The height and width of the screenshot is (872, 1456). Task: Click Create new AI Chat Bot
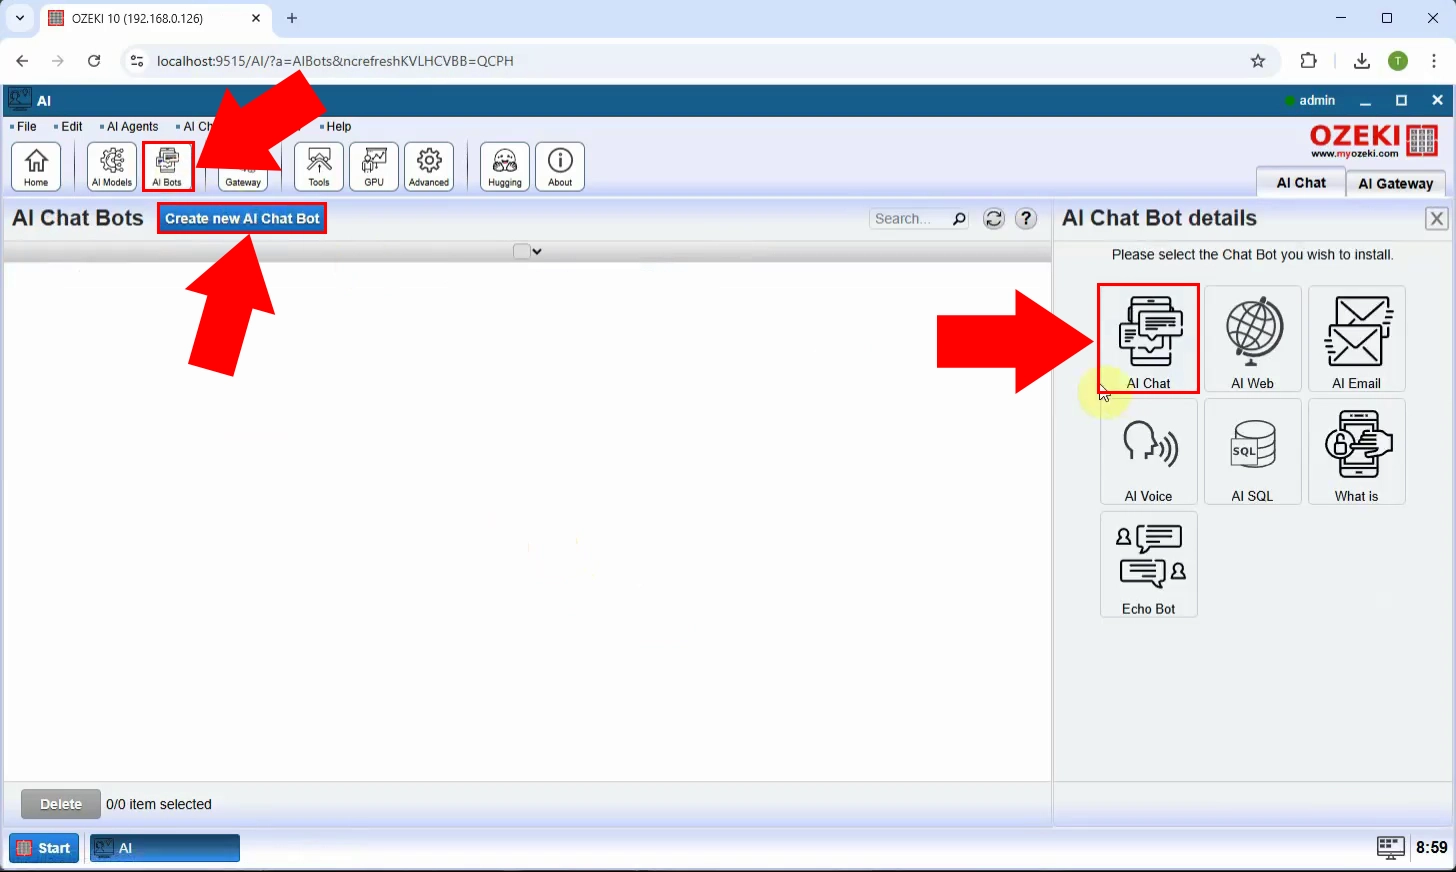click(242, 218)
